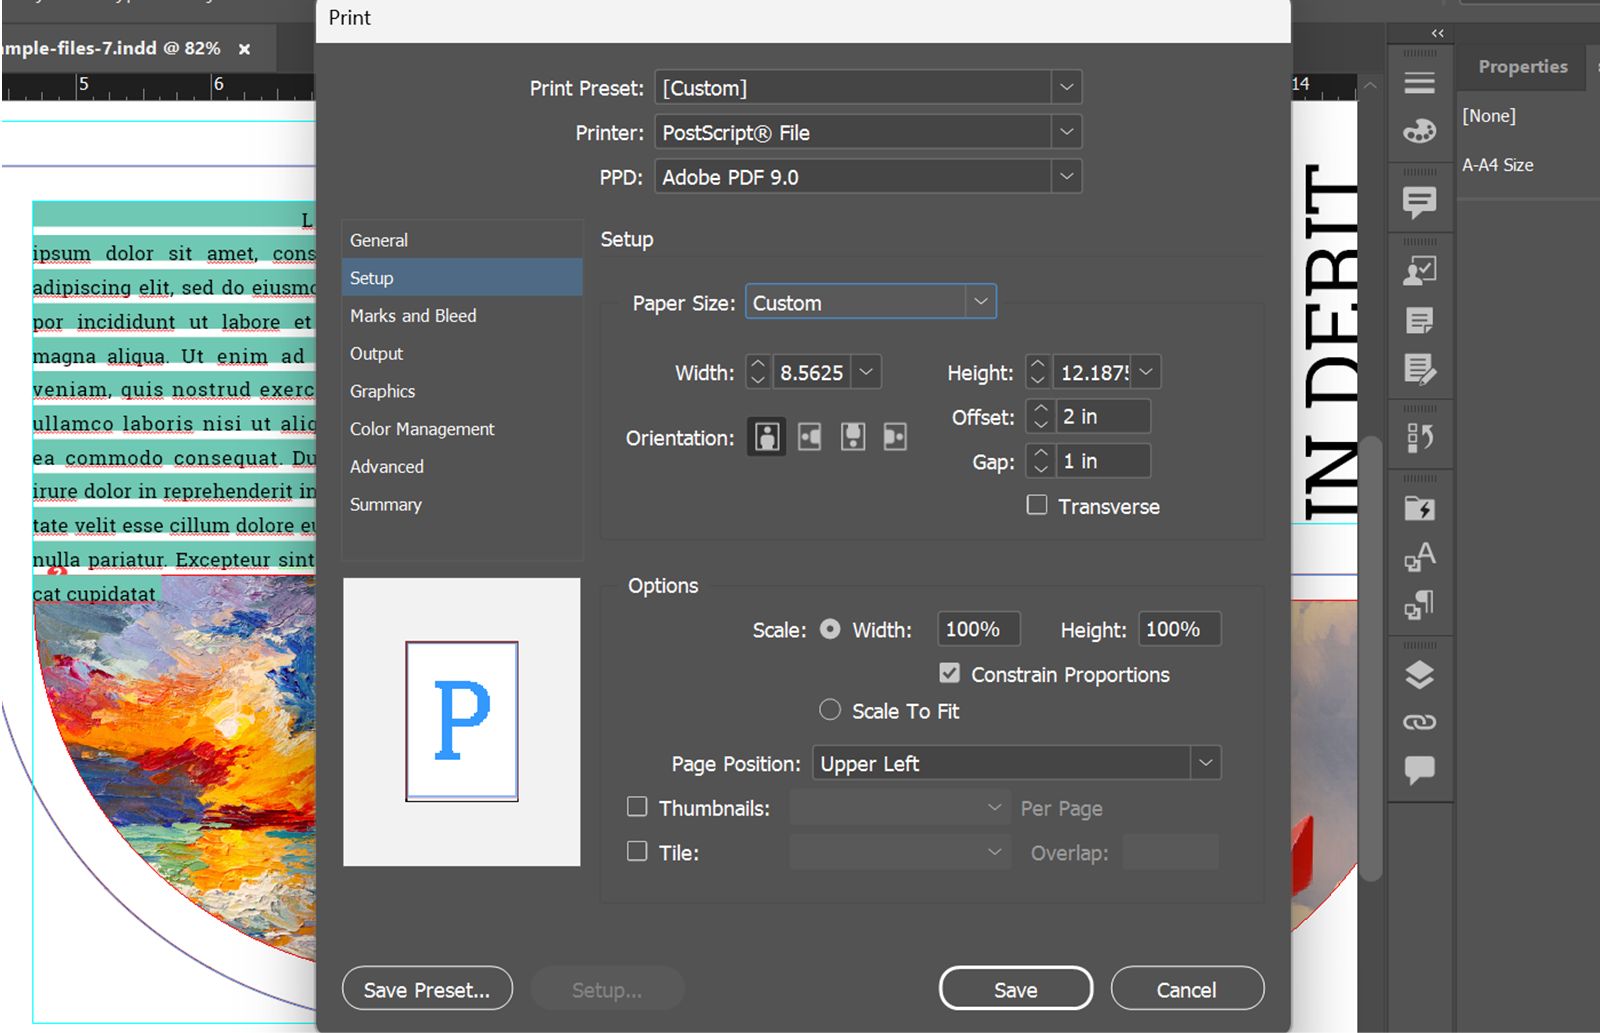Decrease the Gap stepper down arrow
1600x1033 pixels.
1040,469
